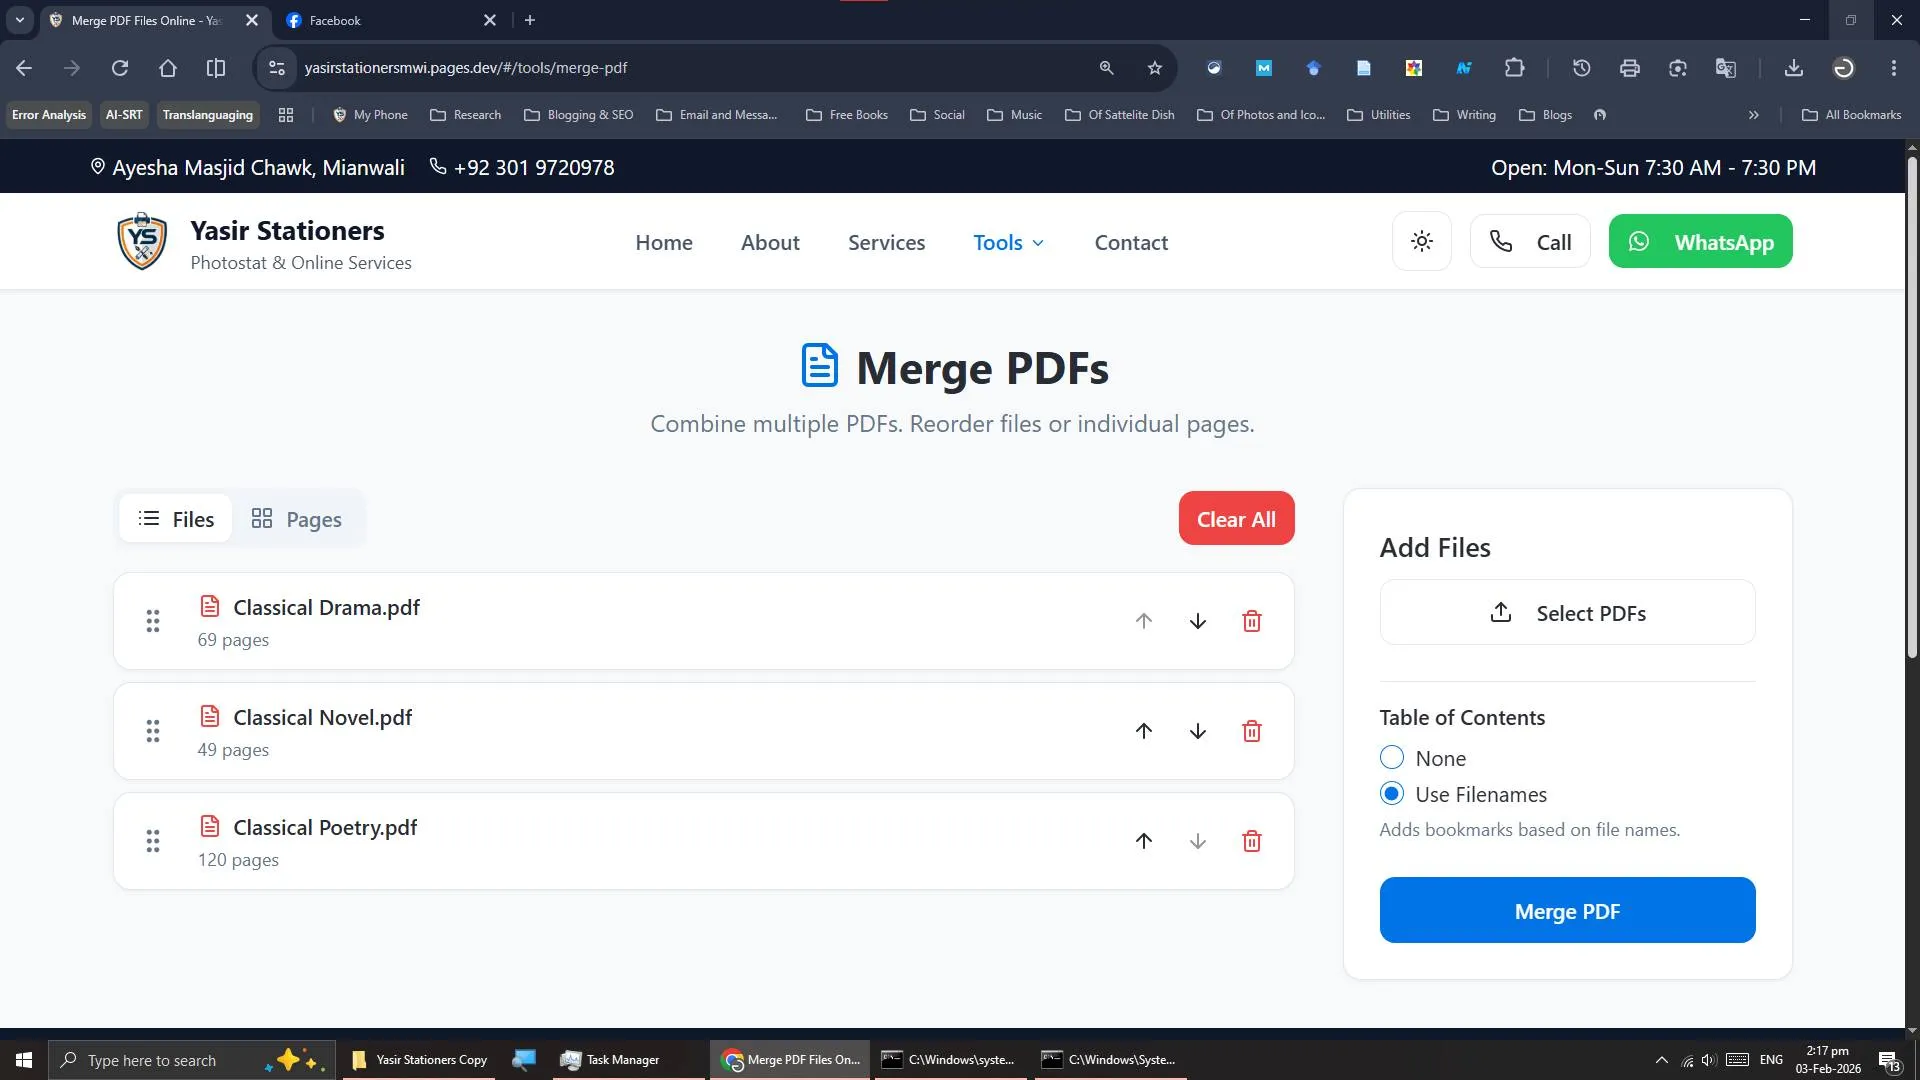
Task: Select the Use Filenames radio option
Action: point(1391,794)
